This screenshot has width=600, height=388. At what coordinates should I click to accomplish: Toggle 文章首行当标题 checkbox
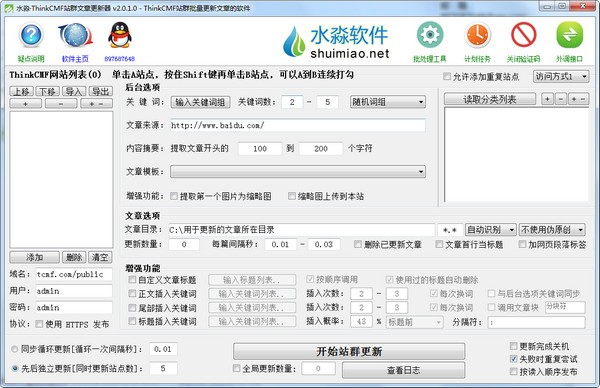pyautogui.click(x=439, y=244)
